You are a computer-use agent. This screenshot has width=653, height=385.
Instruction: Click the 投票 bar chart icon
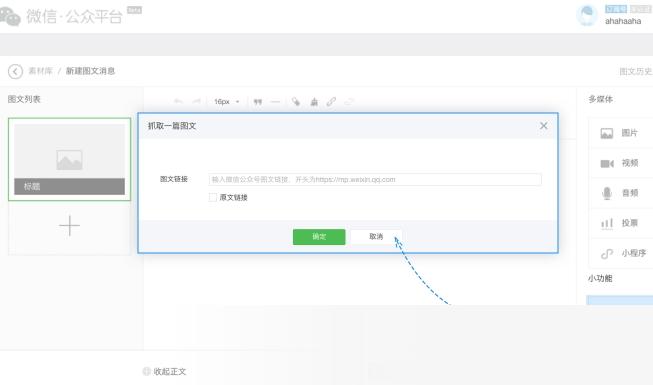click(x=607, y=223)
